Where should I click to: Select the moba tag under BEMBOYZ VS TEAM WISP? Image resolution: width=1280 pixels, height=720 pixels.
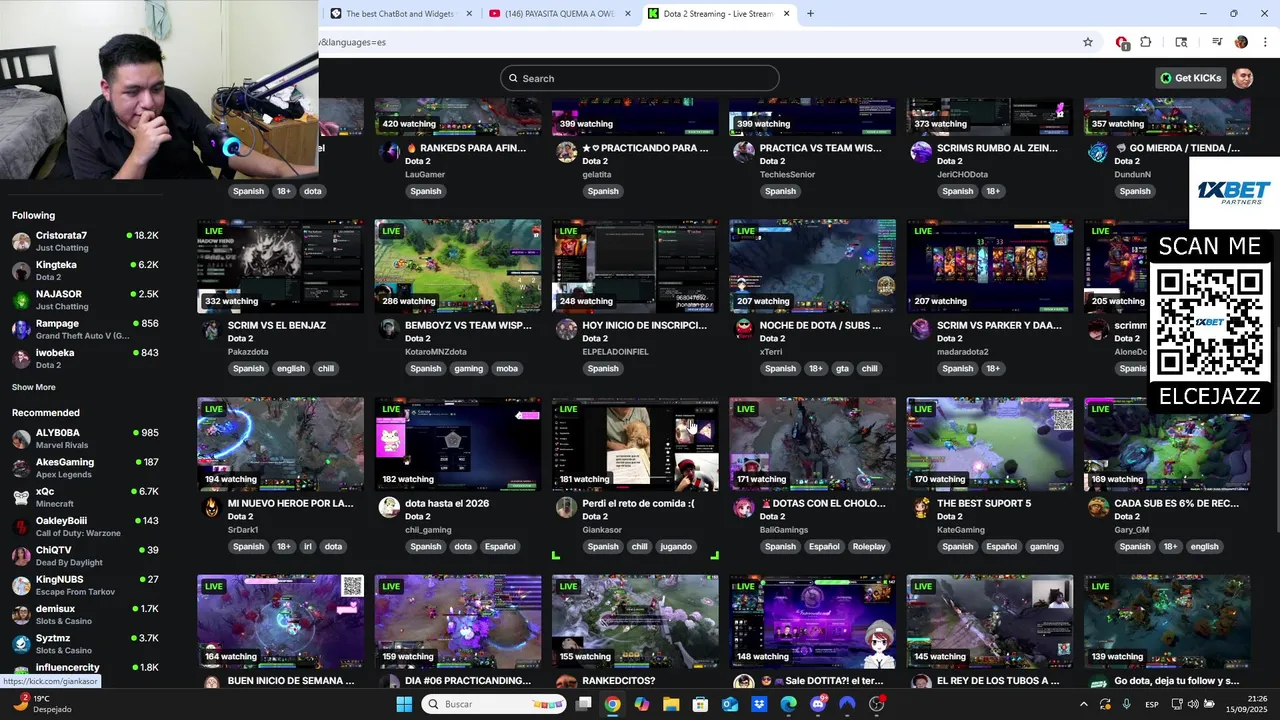[x=507, y=369]
